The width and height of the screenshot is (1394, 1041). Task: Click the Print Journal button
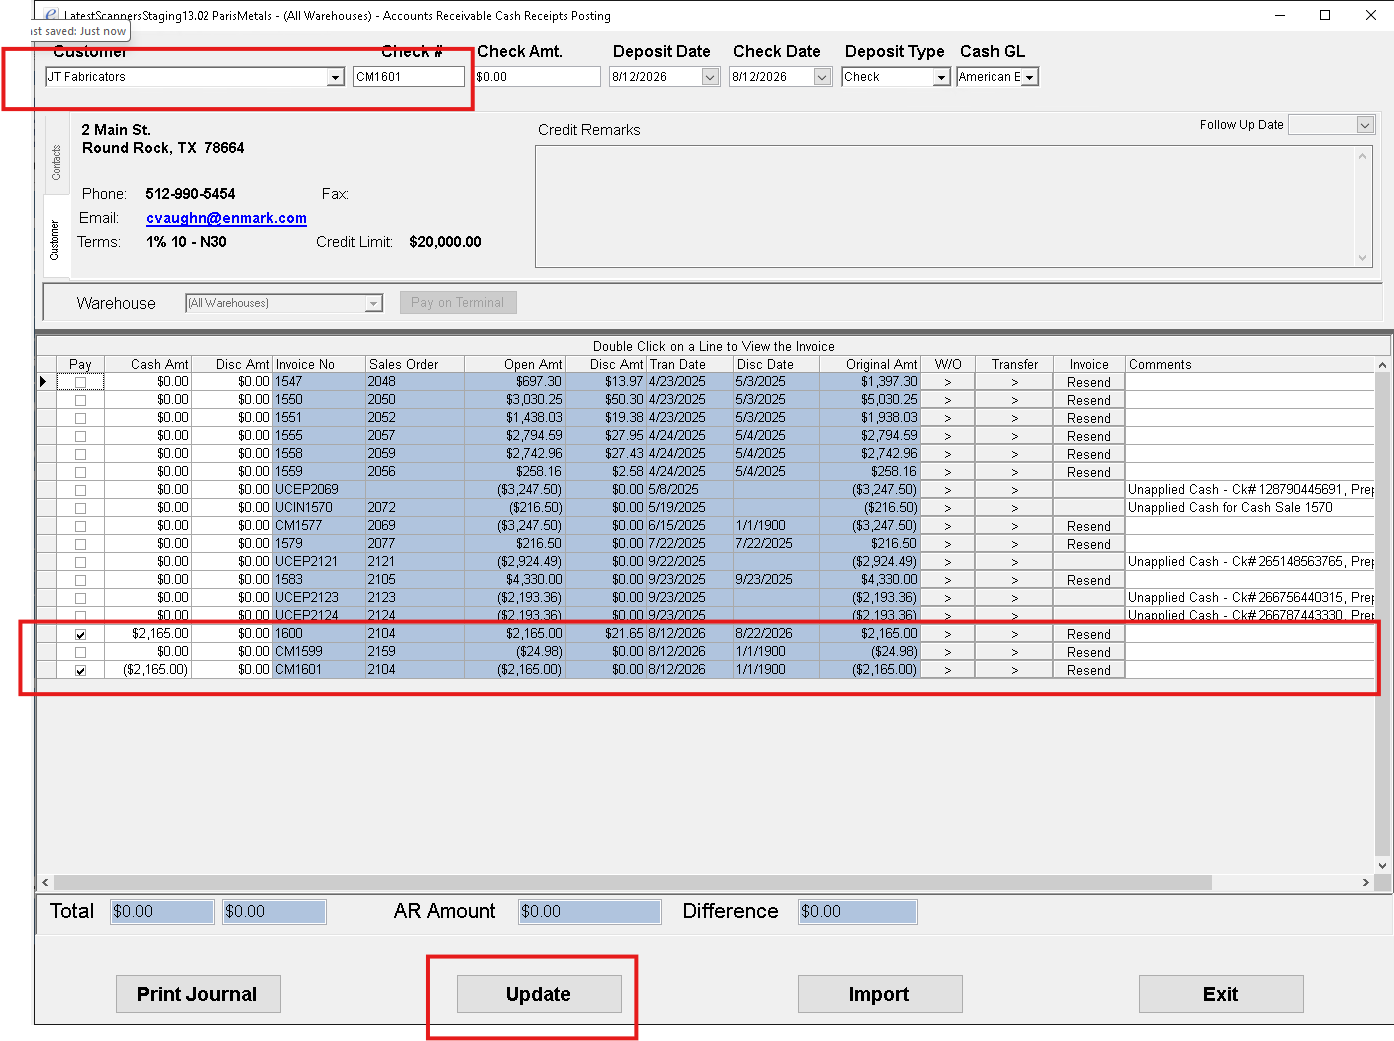point(198,994)
